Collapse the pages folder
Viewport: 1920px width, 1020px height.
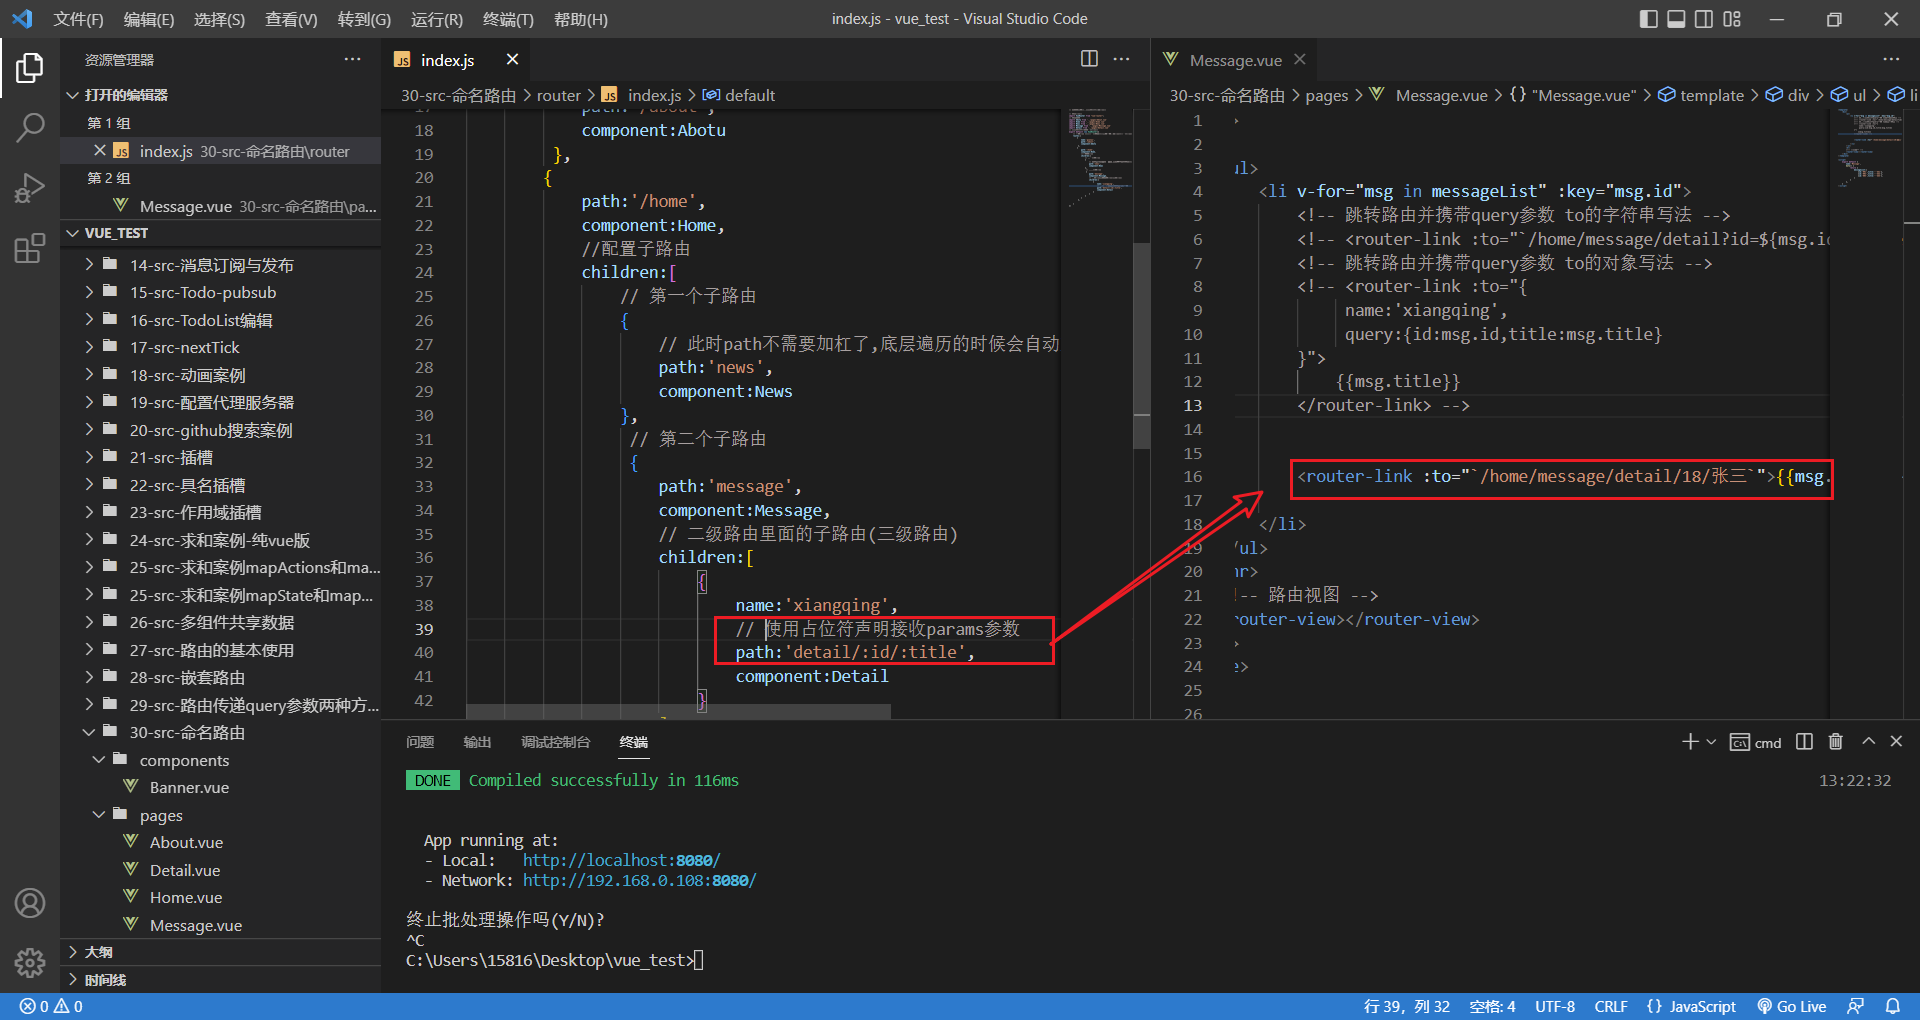220,815
